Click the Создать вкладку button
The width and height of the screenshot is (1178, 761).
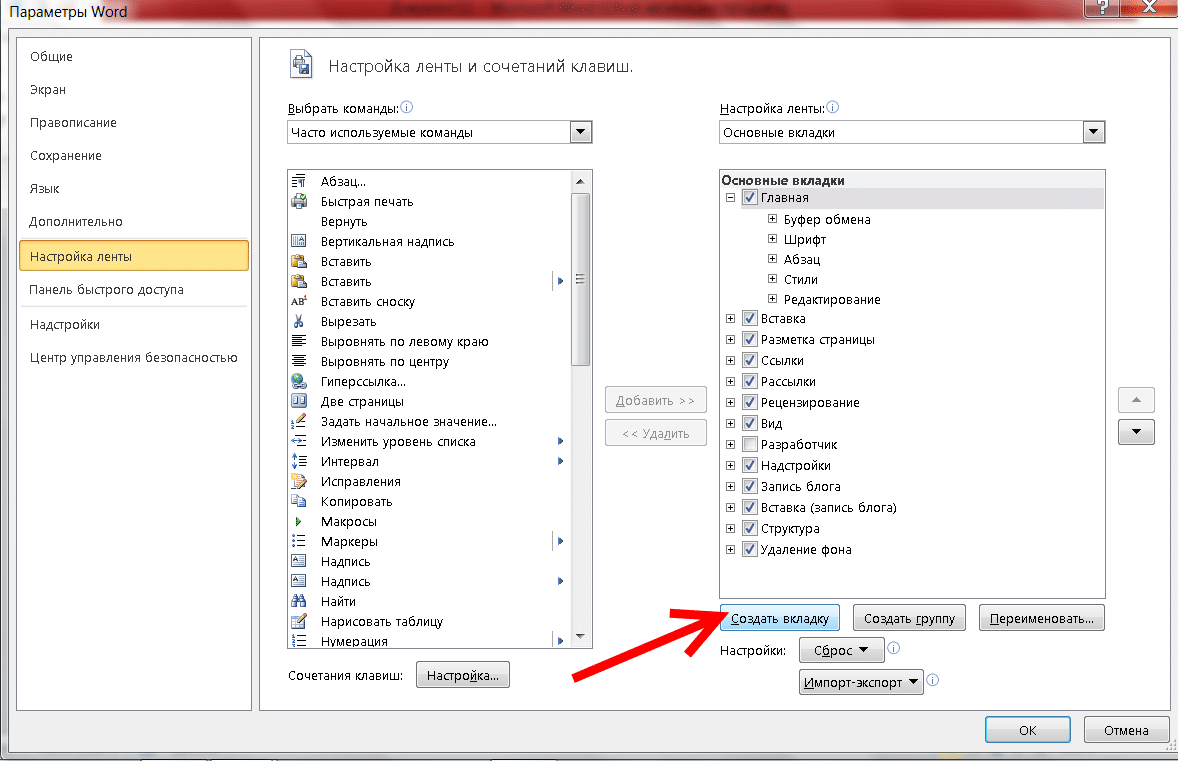pyautogui.click(x=780, y=618)
